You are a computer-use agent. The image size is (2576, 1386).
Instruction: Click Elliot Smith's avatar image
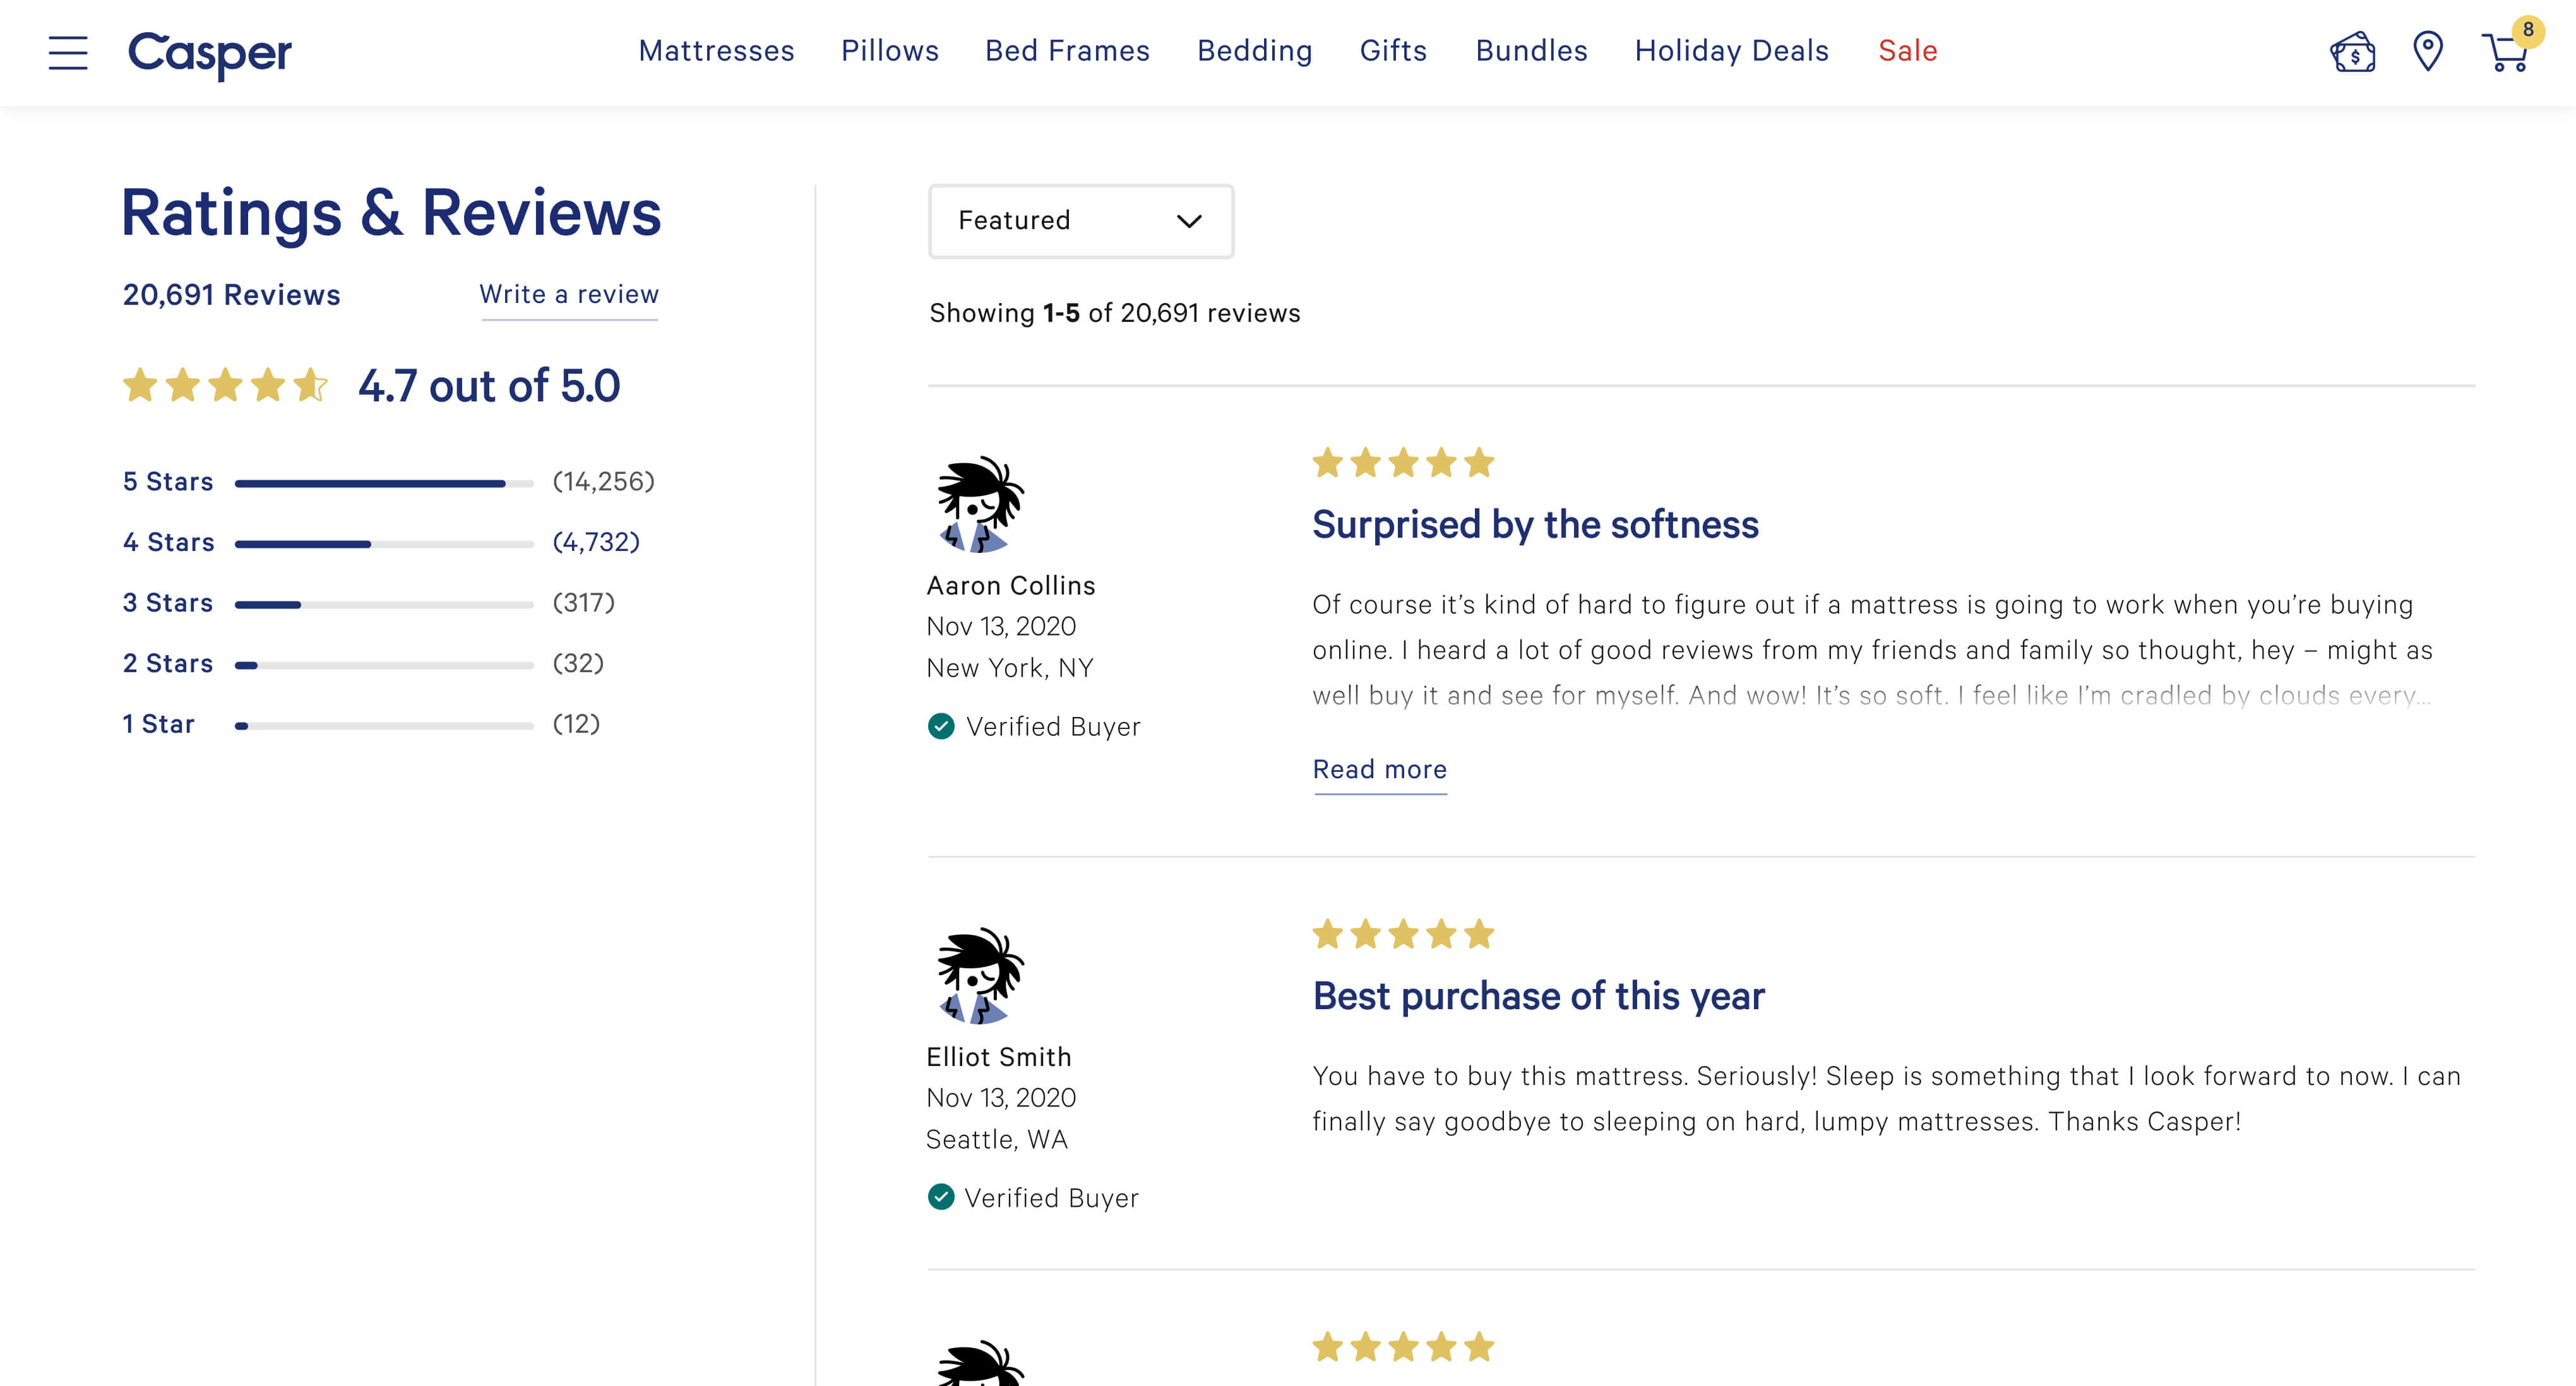coord(979,975)
